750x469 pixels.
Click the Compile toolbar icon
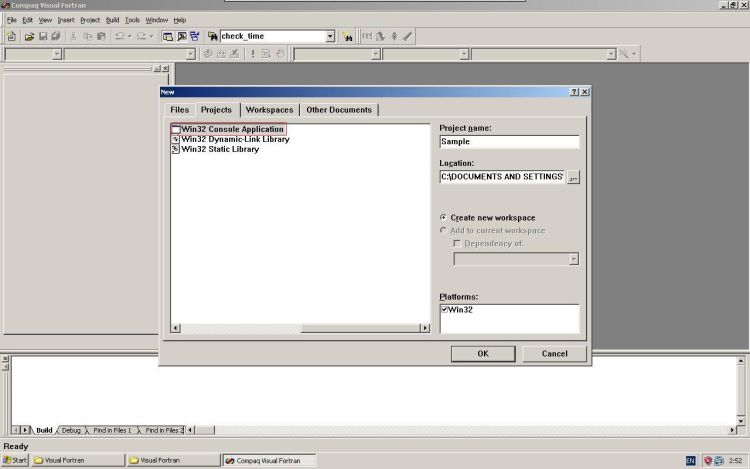(x=208, y=54)
